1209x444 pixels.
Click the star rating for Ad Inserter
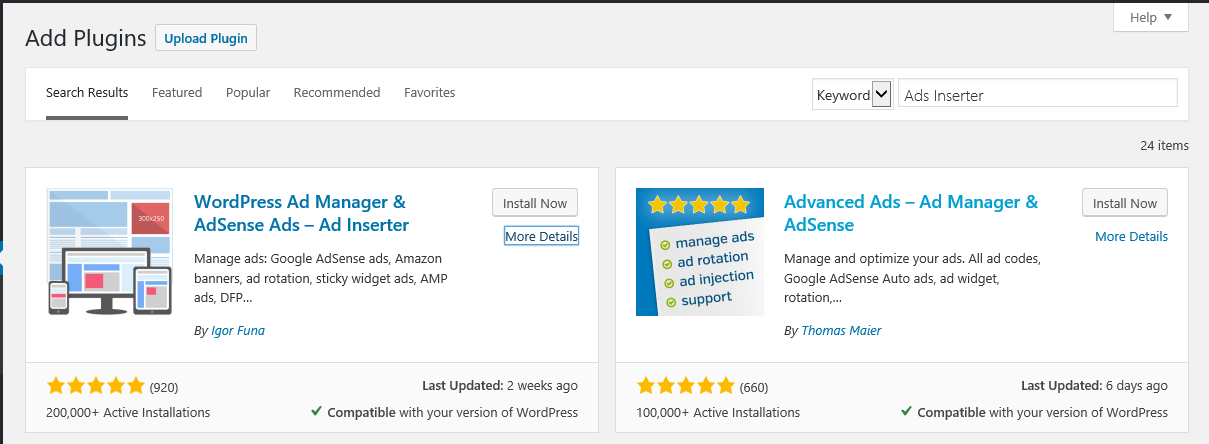[96, 386]
